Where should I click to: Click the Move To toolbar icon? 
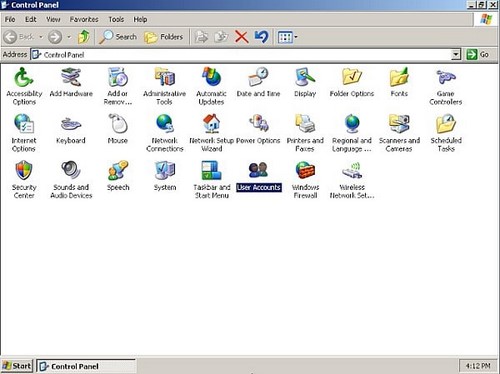(x=201, y=37)
